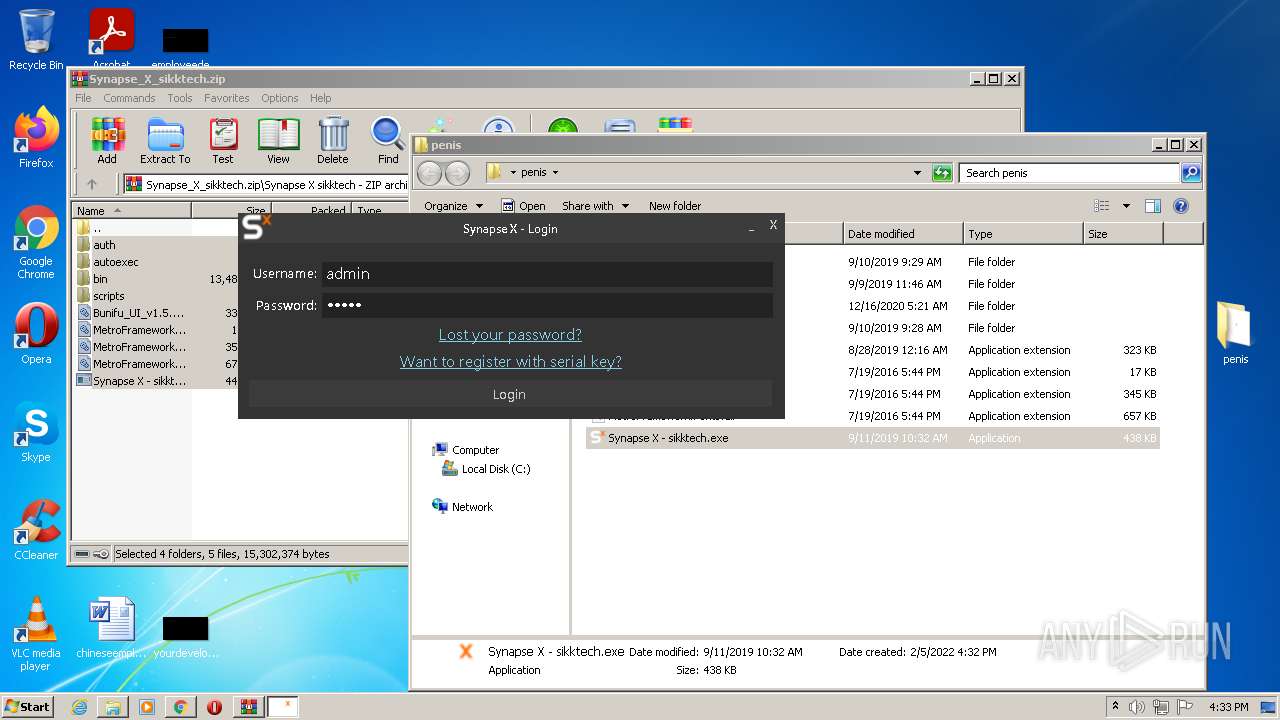Click the Find magnifier icon in WinRAR
1280x720 pixels.
(388, 140)
